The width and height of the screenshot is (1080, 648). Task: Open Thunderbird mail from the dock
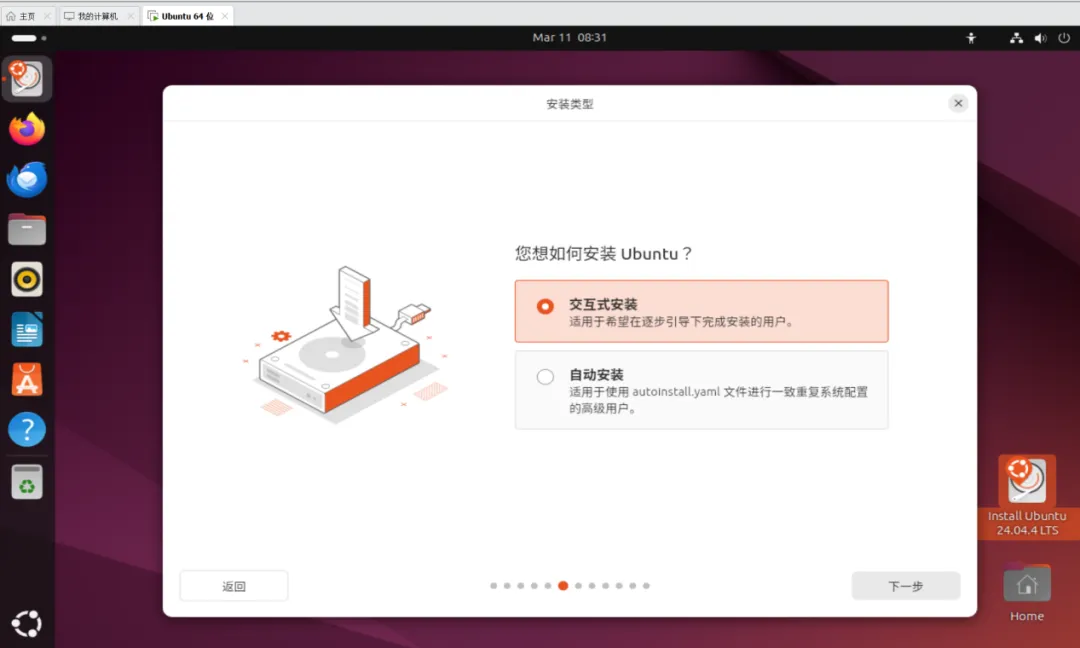coord(27,179)
